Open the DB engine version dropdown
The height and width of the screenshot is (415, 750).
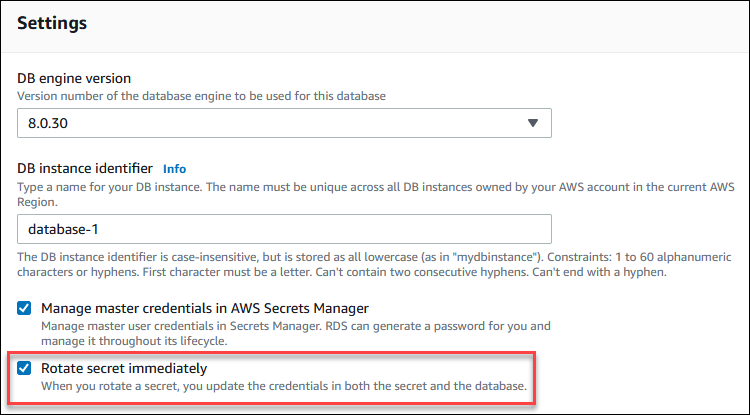[x=284, y=122]
